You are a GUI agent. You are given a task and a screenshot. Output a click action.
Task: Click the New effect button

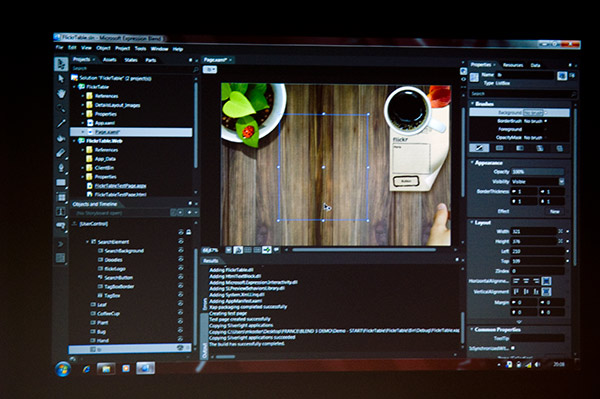coord(554,211)
